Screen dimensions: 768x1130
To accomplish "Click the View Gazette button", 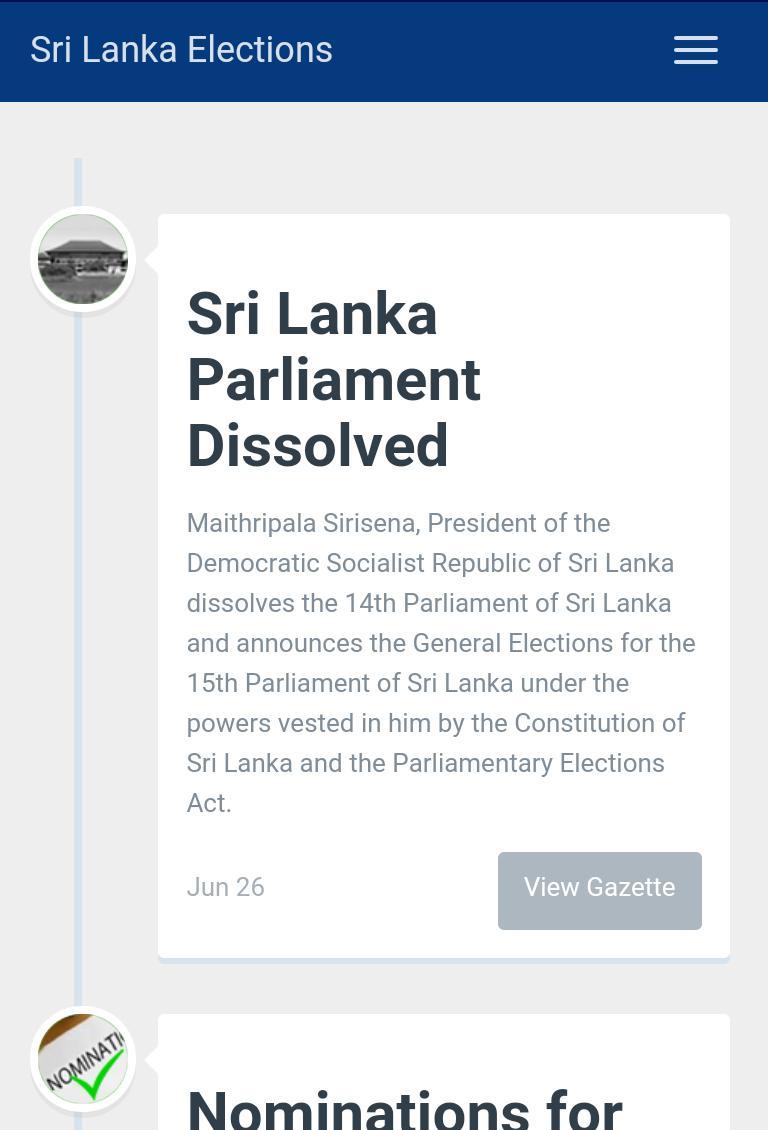I will 599,889.
